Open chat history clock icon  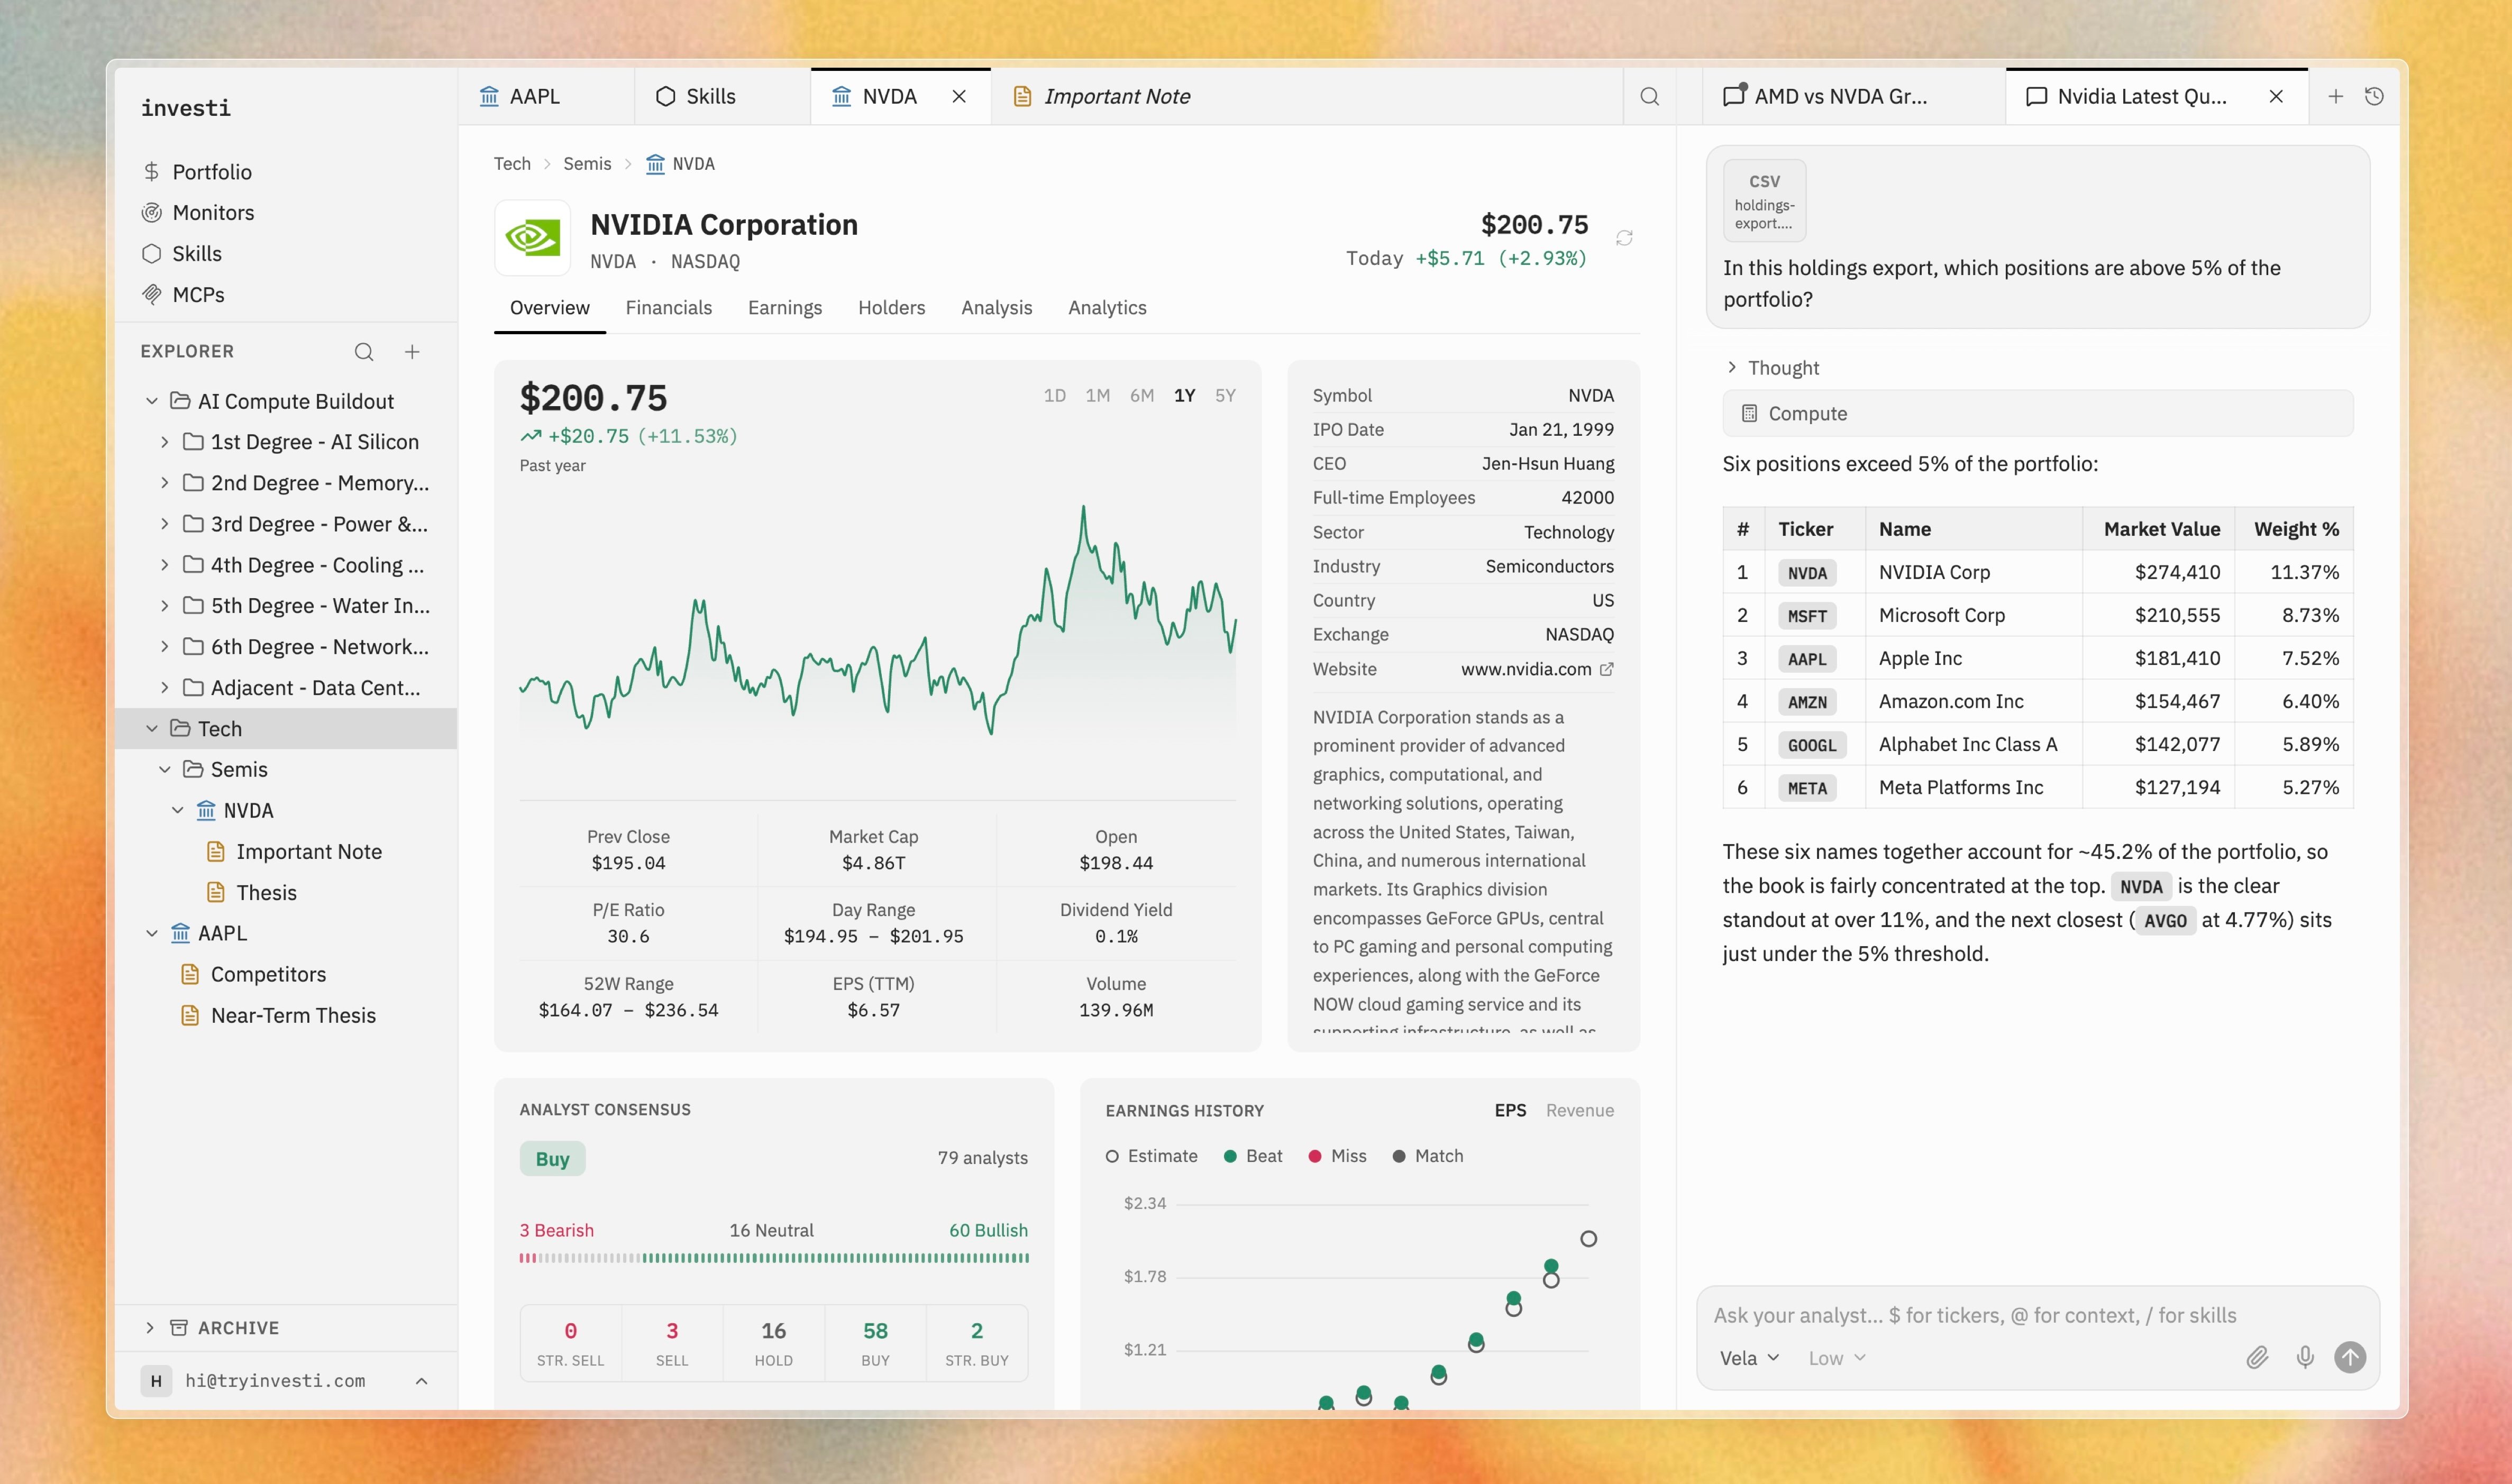(x=2374, y=97)
